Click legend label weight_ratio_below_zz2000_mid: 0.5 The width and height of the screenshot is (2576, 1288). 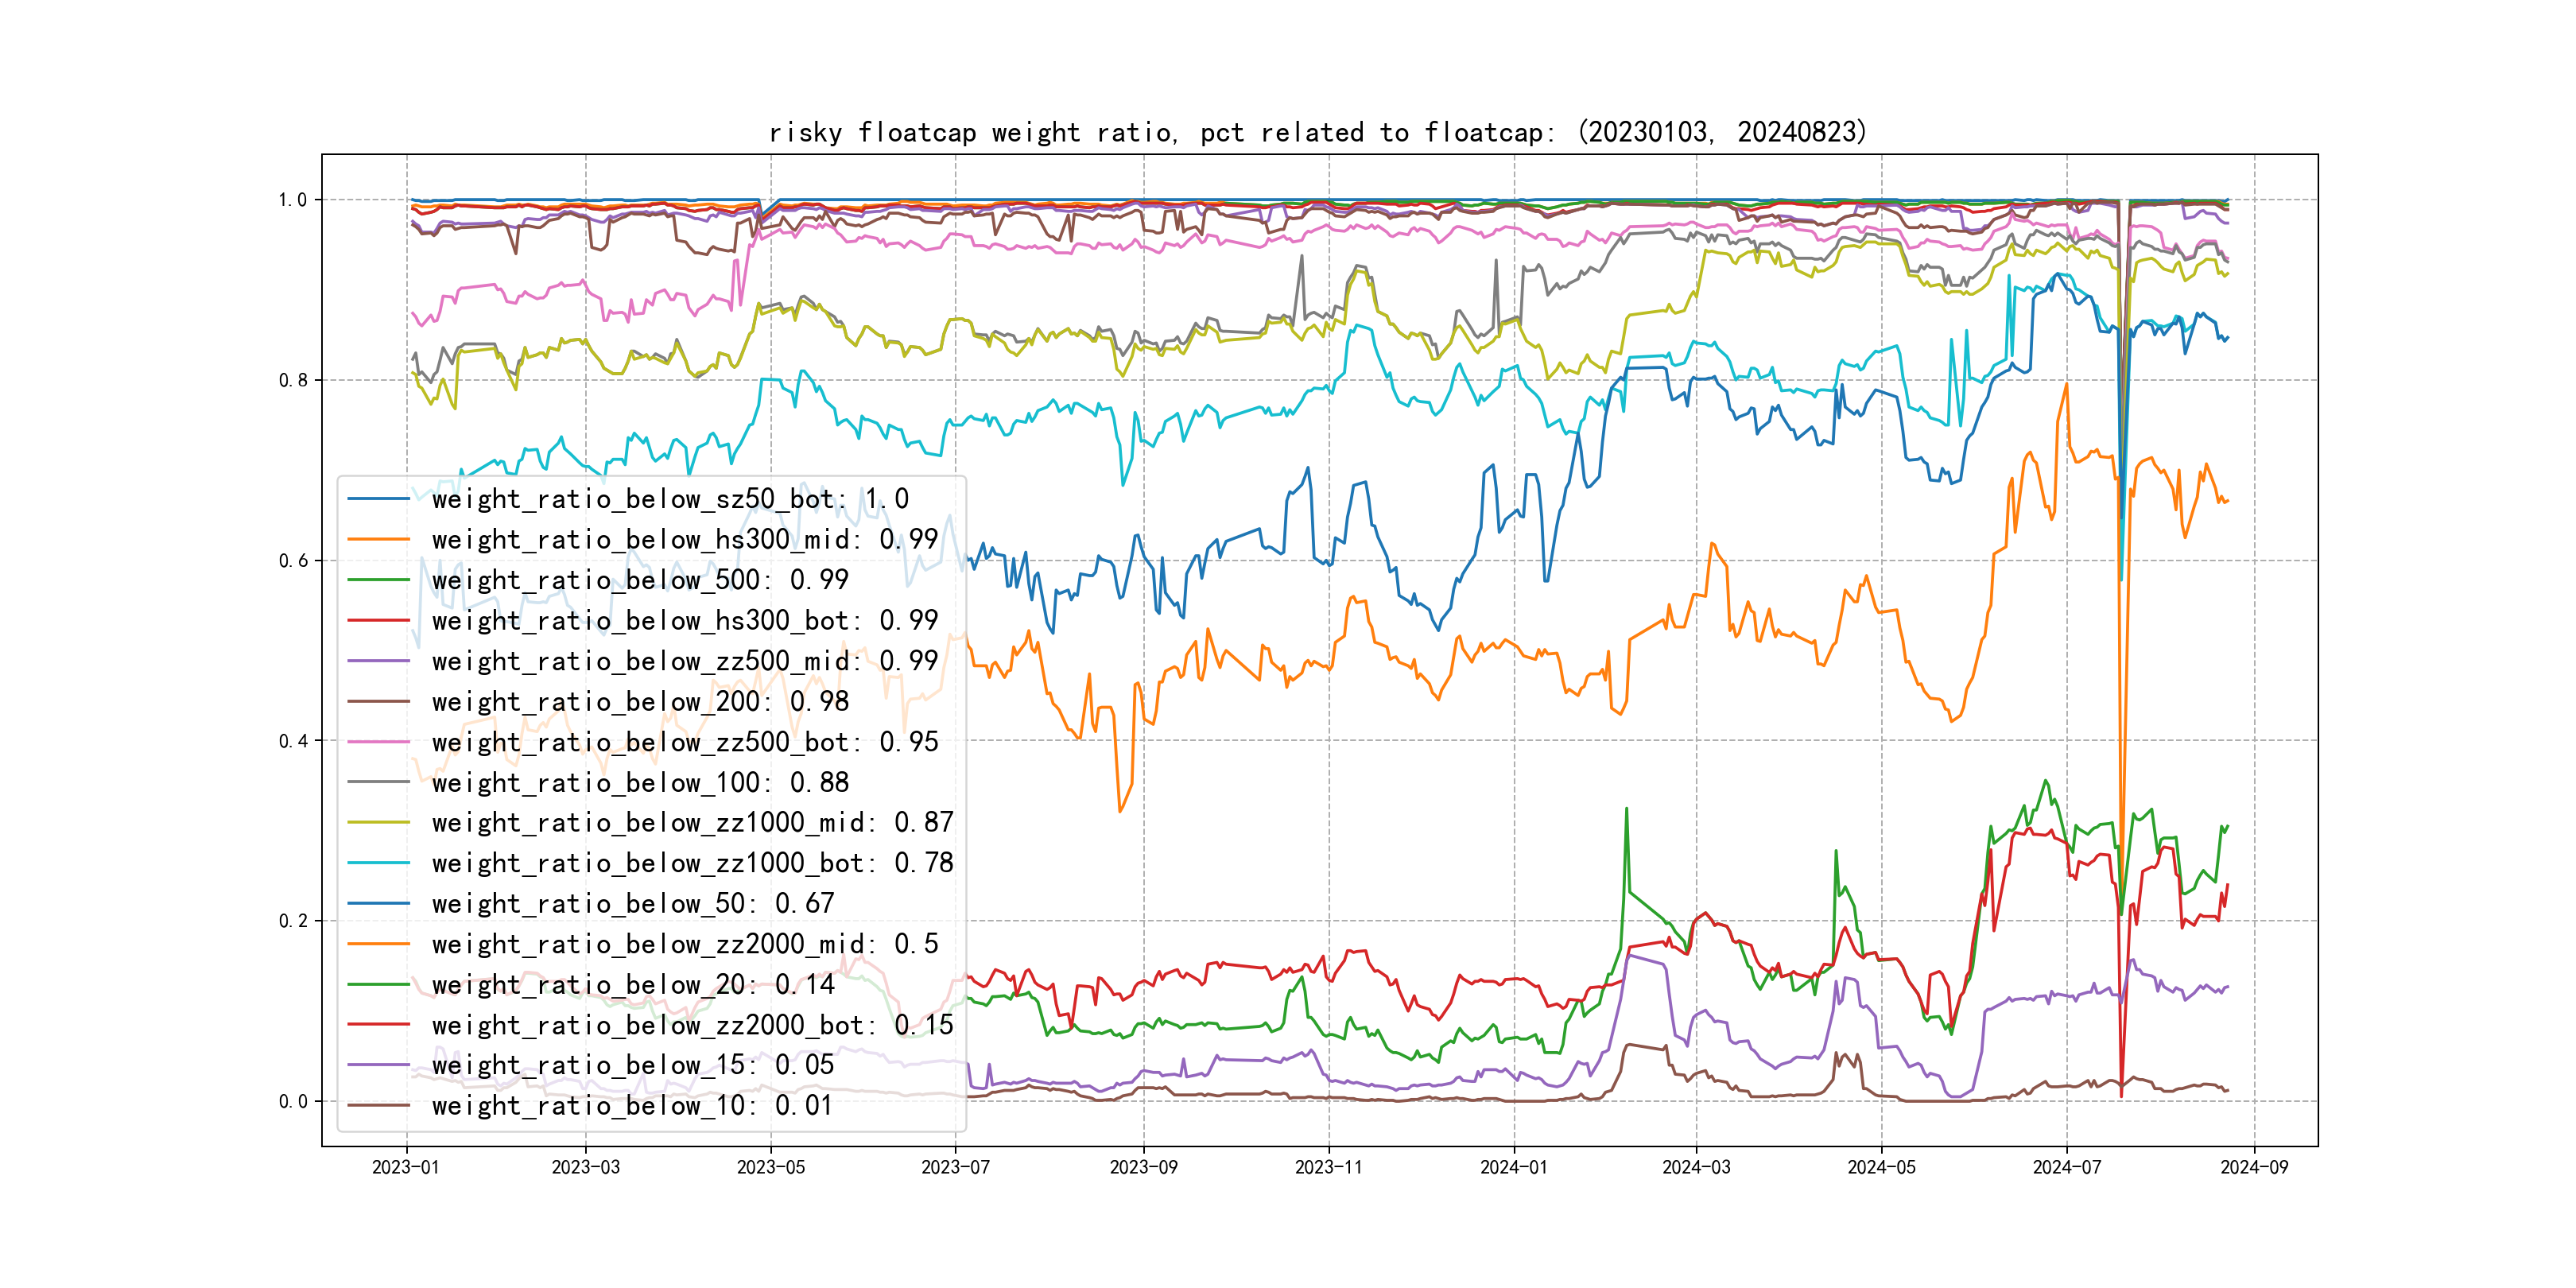(685, 944)
